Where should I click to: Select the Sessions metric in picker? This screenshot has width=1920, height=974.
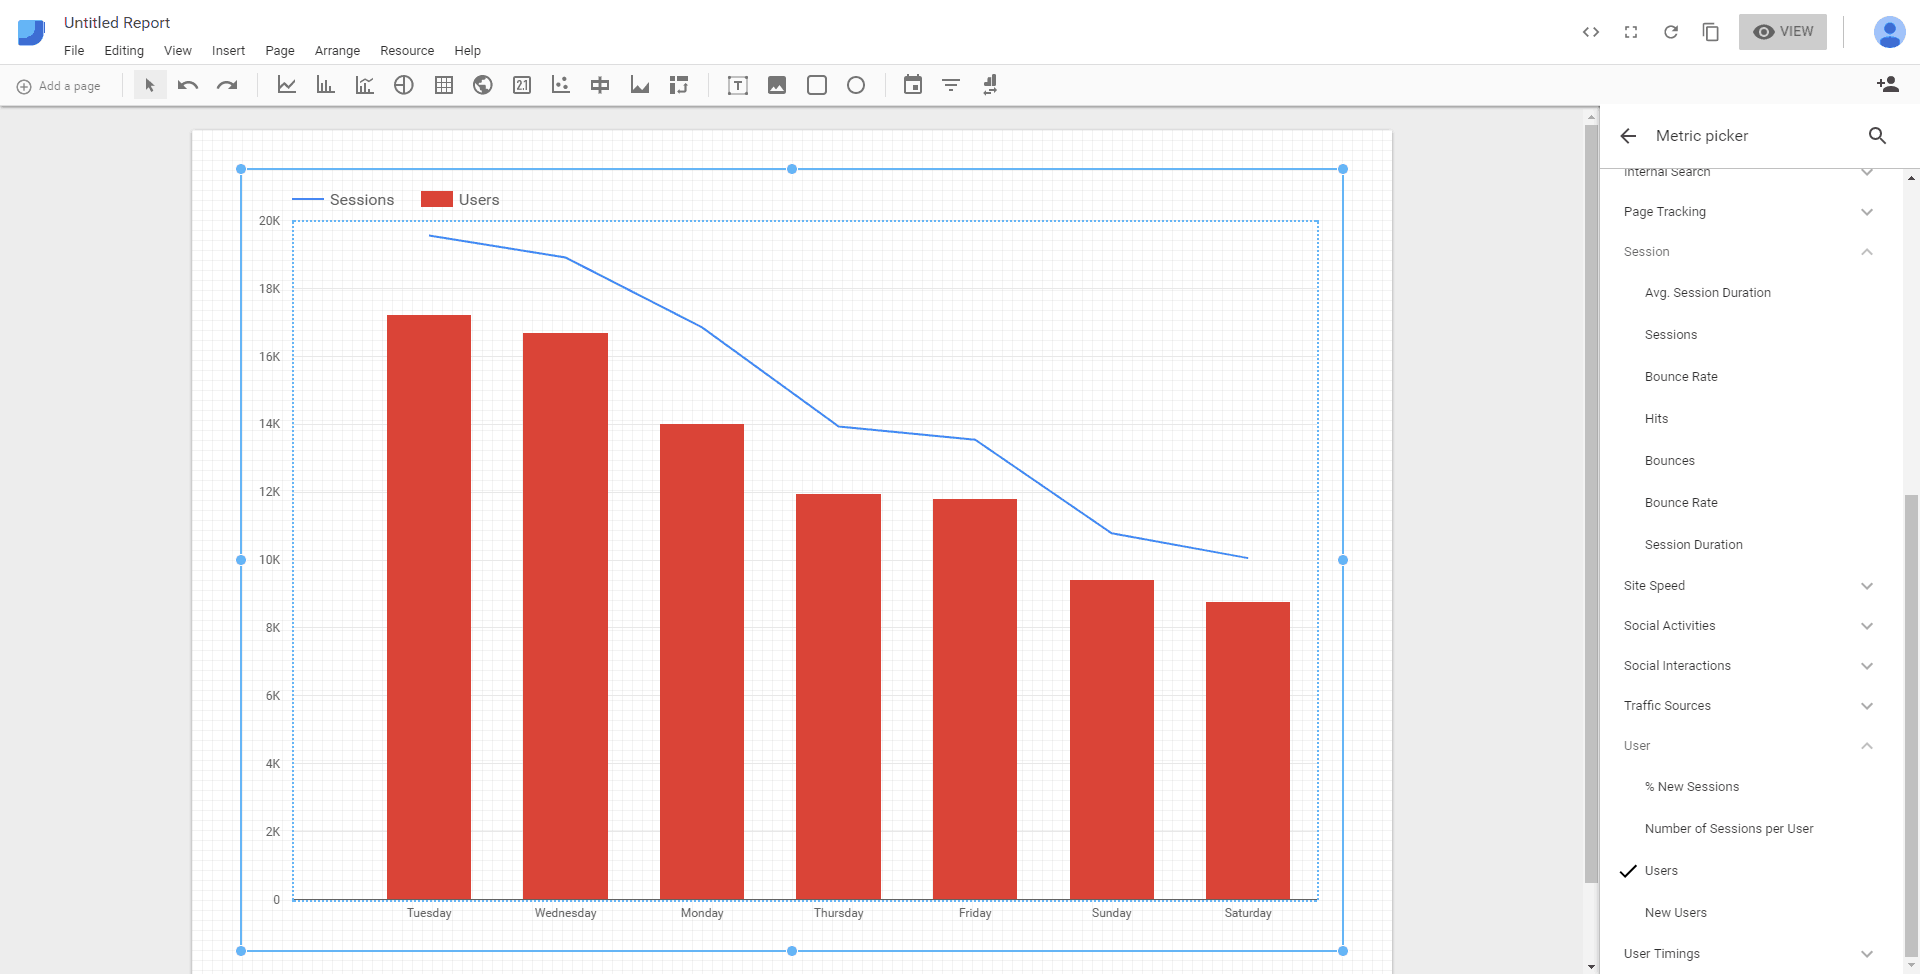(x=1670, y=335)
